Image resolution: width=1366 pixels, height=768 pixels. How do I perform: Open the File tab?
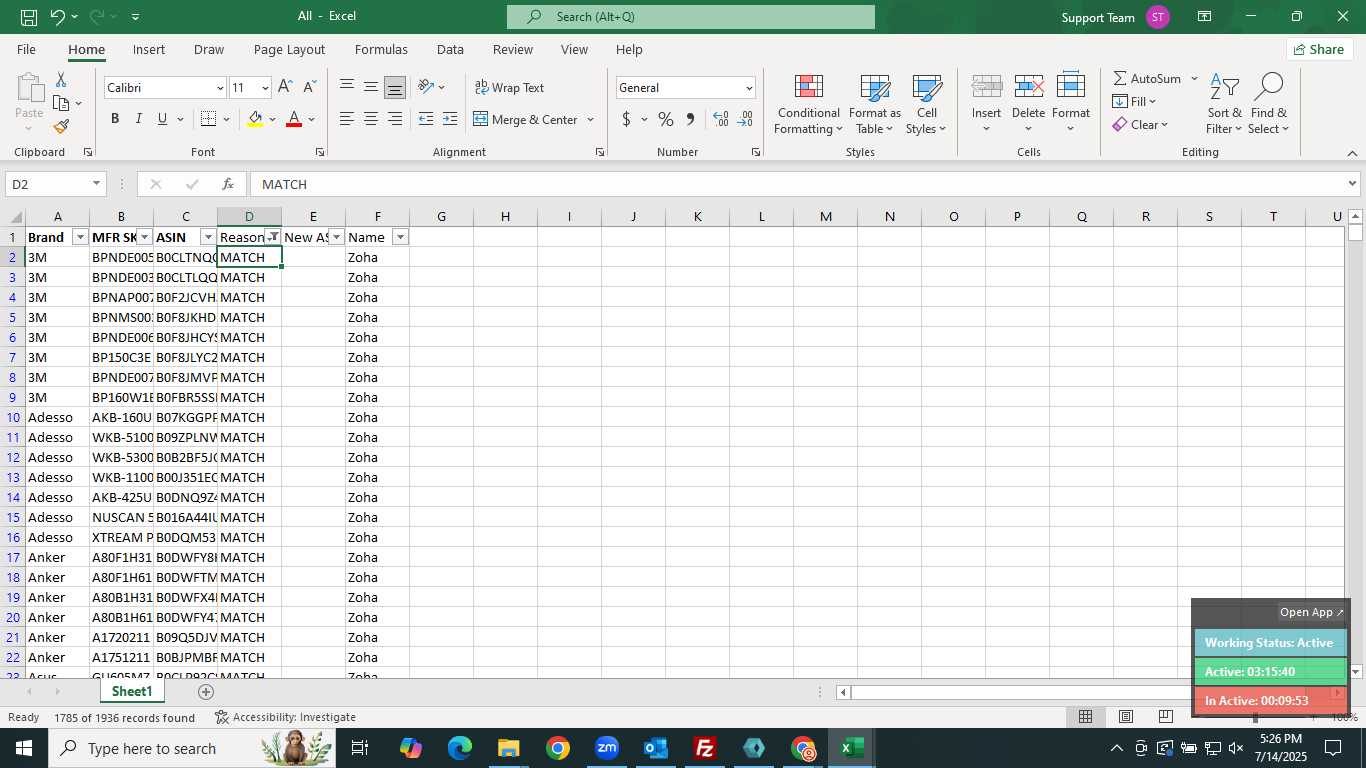point(26,49)
